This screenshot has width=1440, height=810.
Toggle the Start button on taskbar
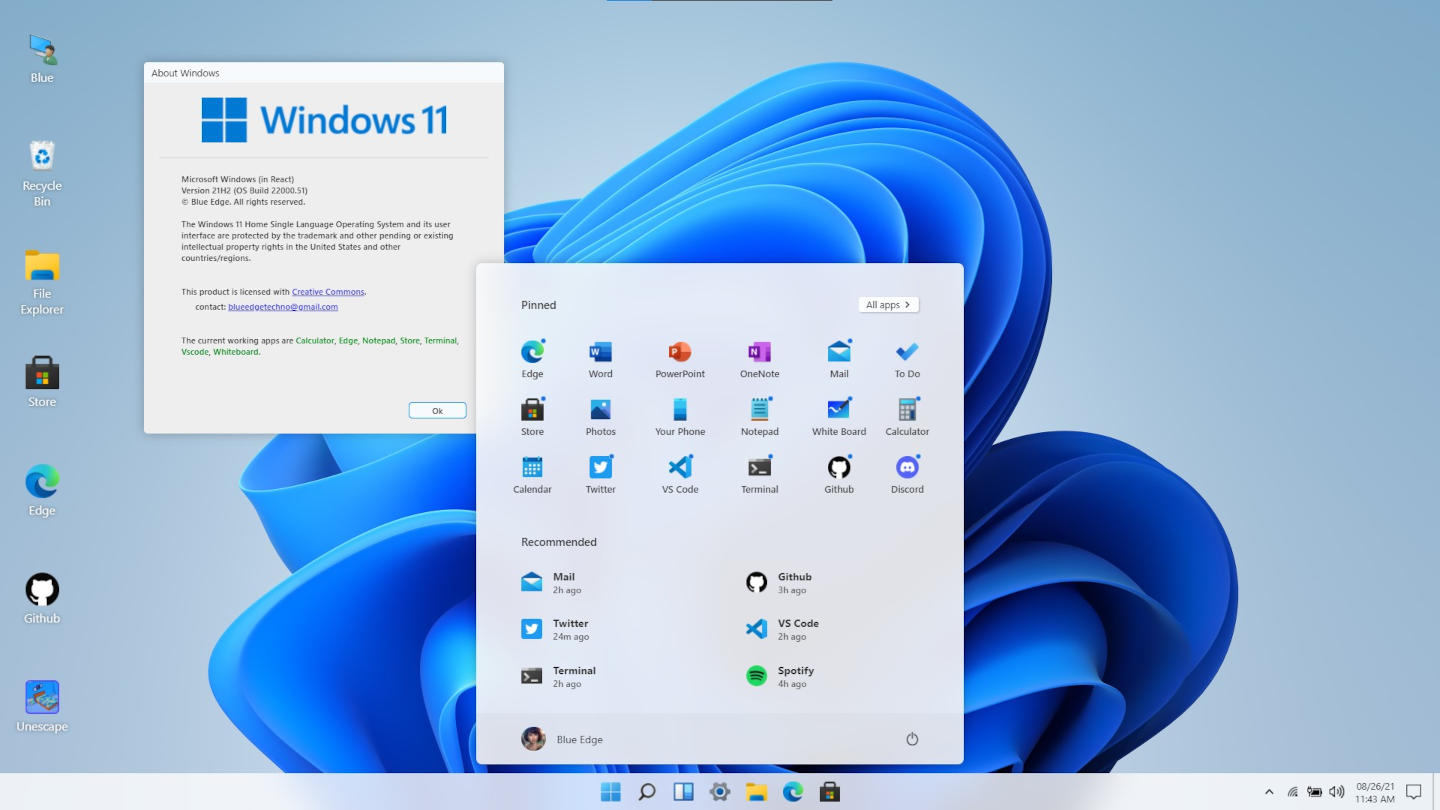click(x=610, y=792)
